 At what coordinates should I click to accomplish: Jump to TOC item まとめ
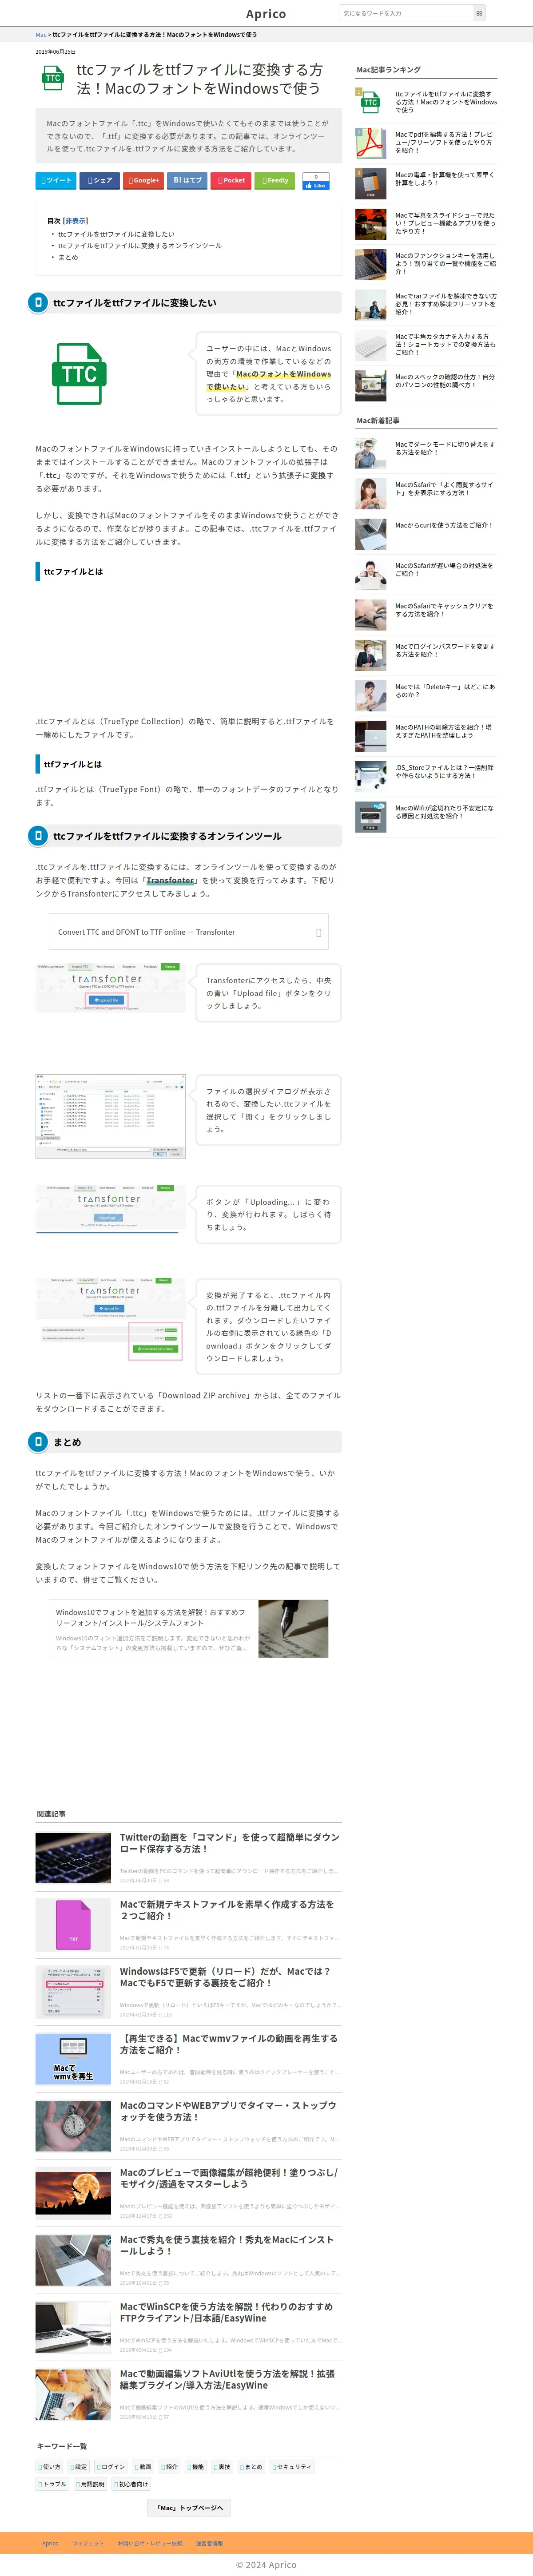coord(68,257)
